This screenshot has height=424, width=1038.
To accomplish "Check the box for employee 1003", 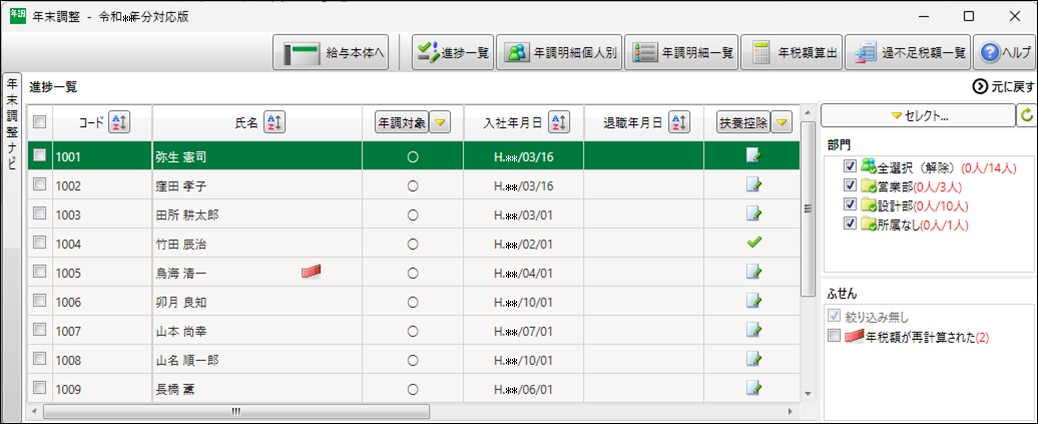I will (39, 213).
